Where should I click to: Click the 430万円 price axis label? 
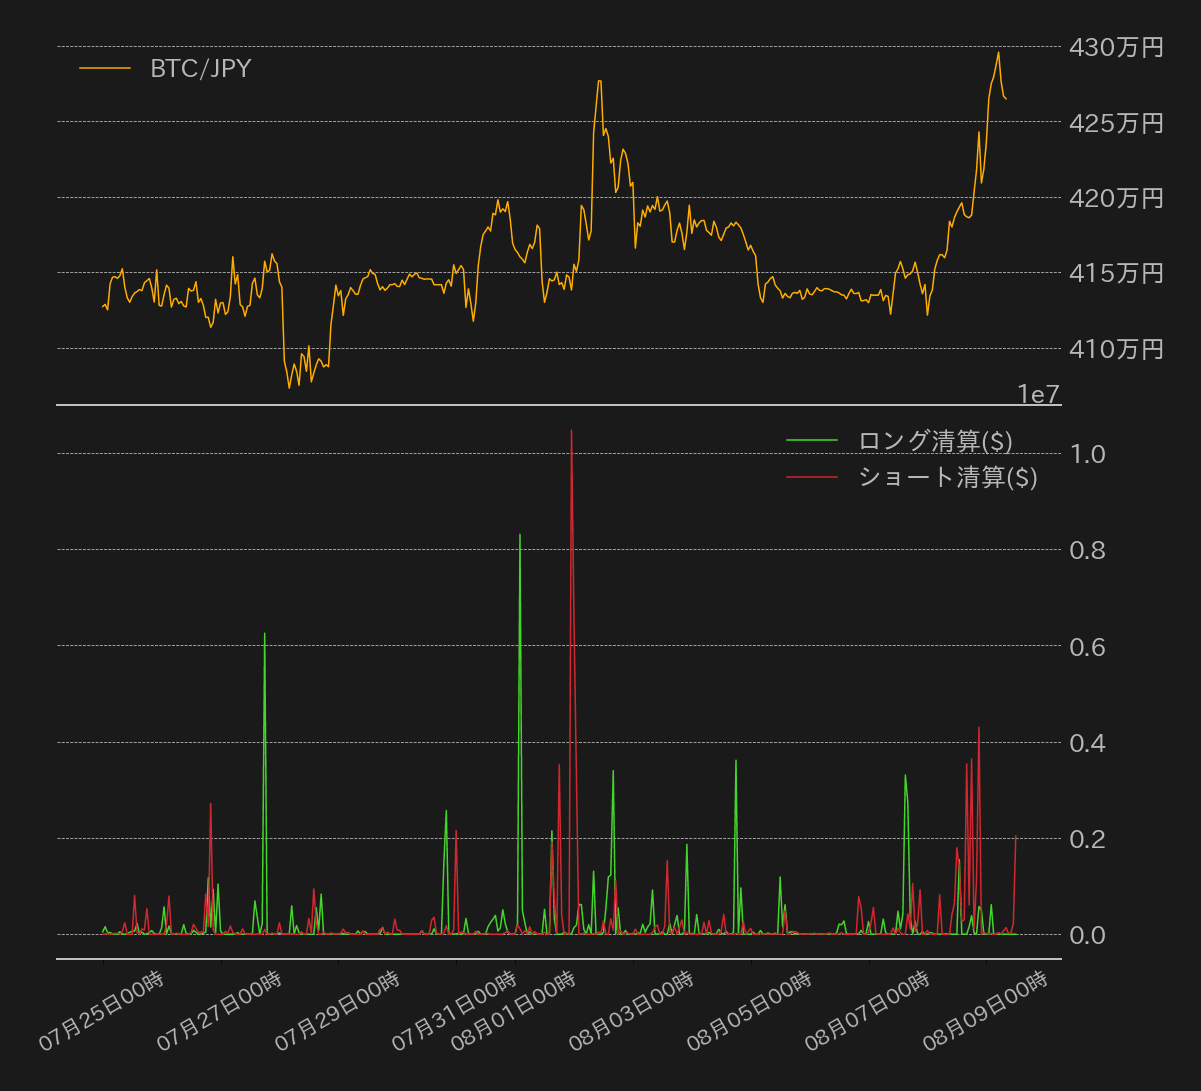pos(1116,47)
